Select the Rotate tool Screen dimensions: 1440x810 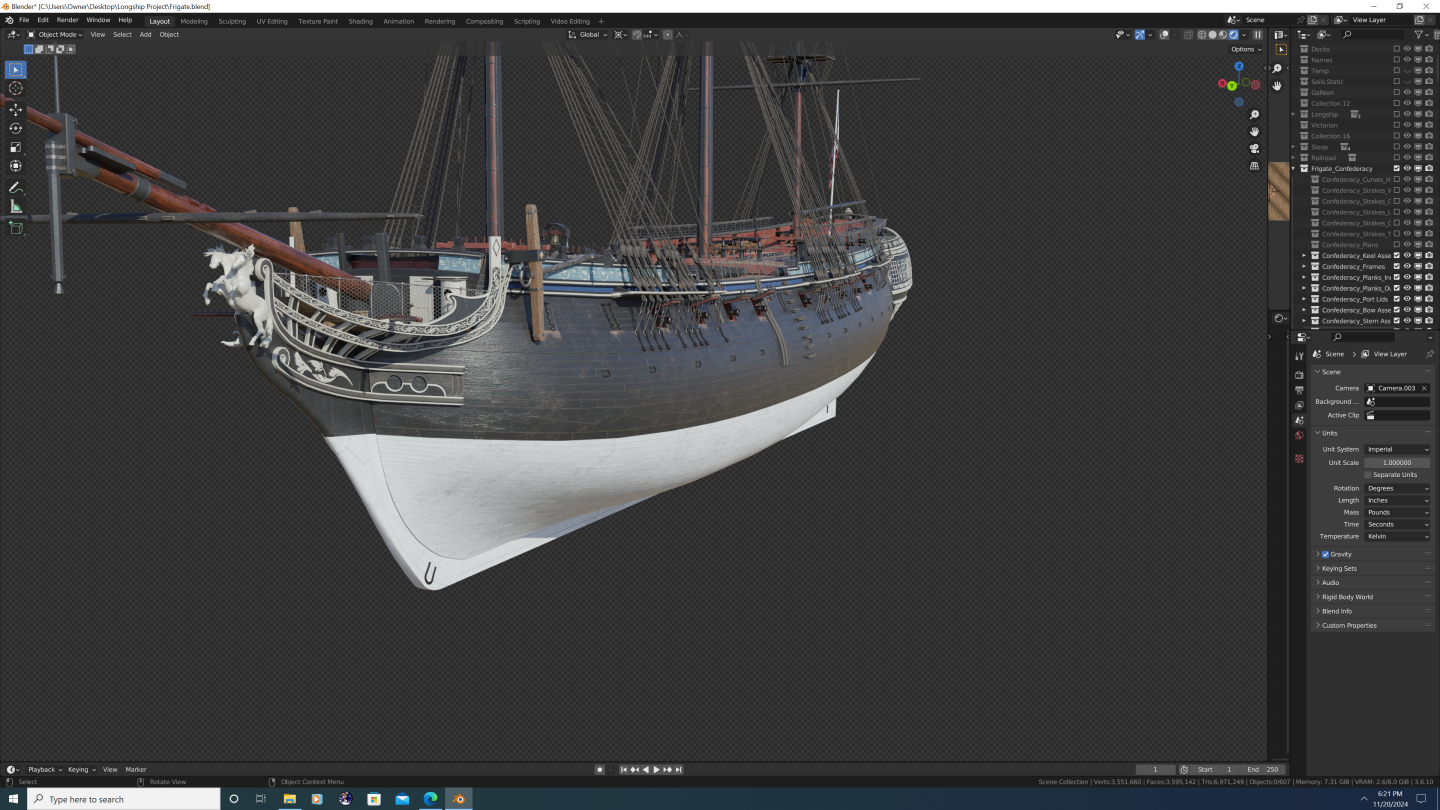click(x=15, y=128)
